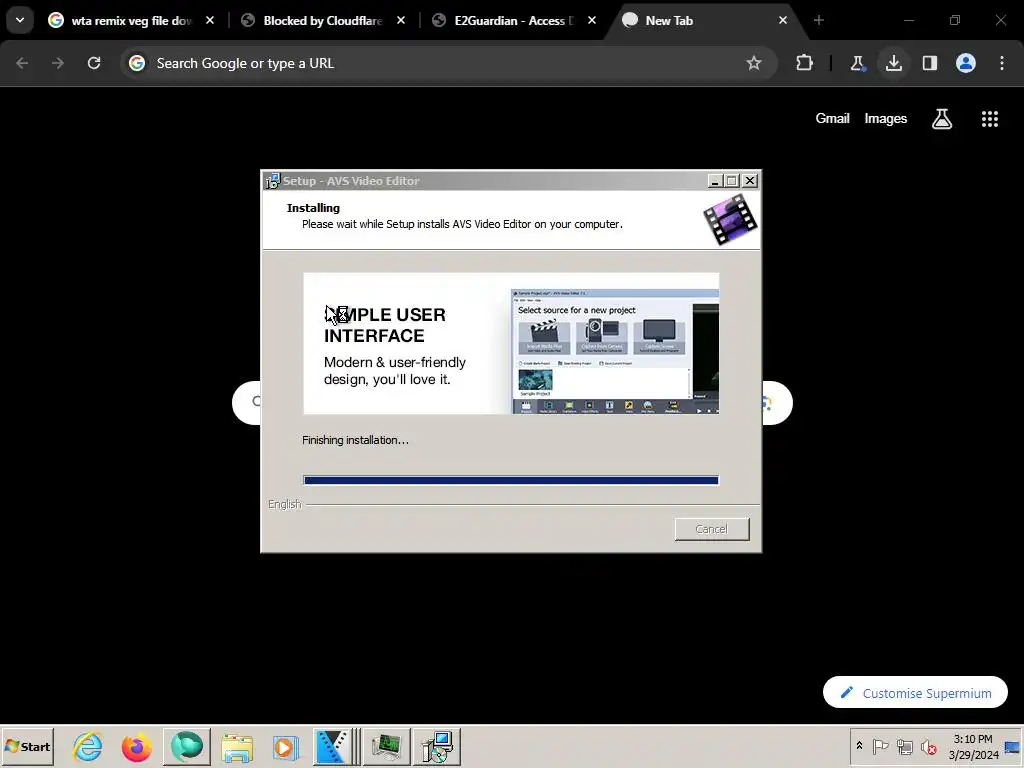
Task: Close the New Tab tab
Action: (783, 21)
